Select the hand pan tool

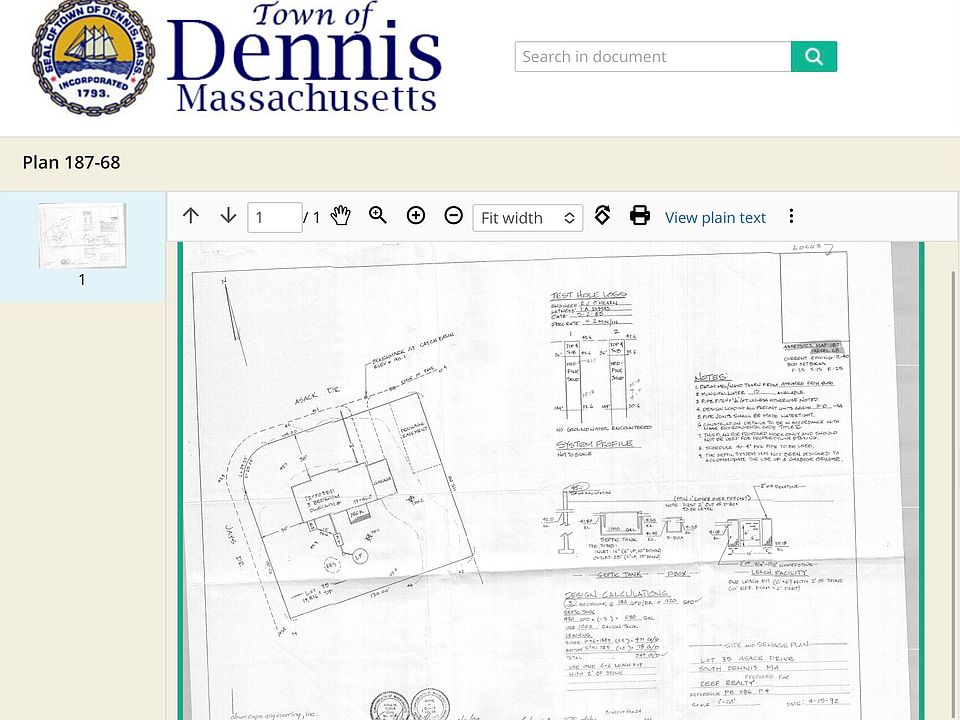pyautogui.click(x=341, y=216)
